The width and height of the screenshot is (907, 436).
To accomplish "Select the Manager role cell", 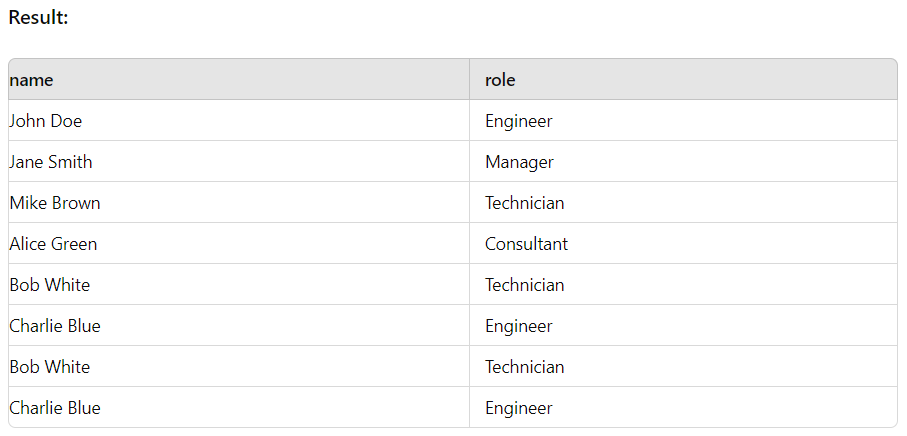I will (x=683, y=161).
